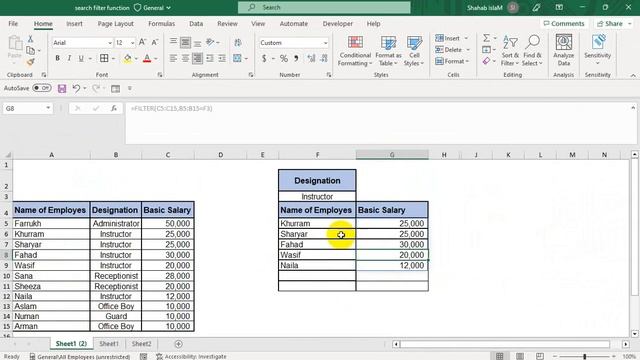The image size is (640, 360).
Task: Expand the Format cells dropdown
Action: 467,61
